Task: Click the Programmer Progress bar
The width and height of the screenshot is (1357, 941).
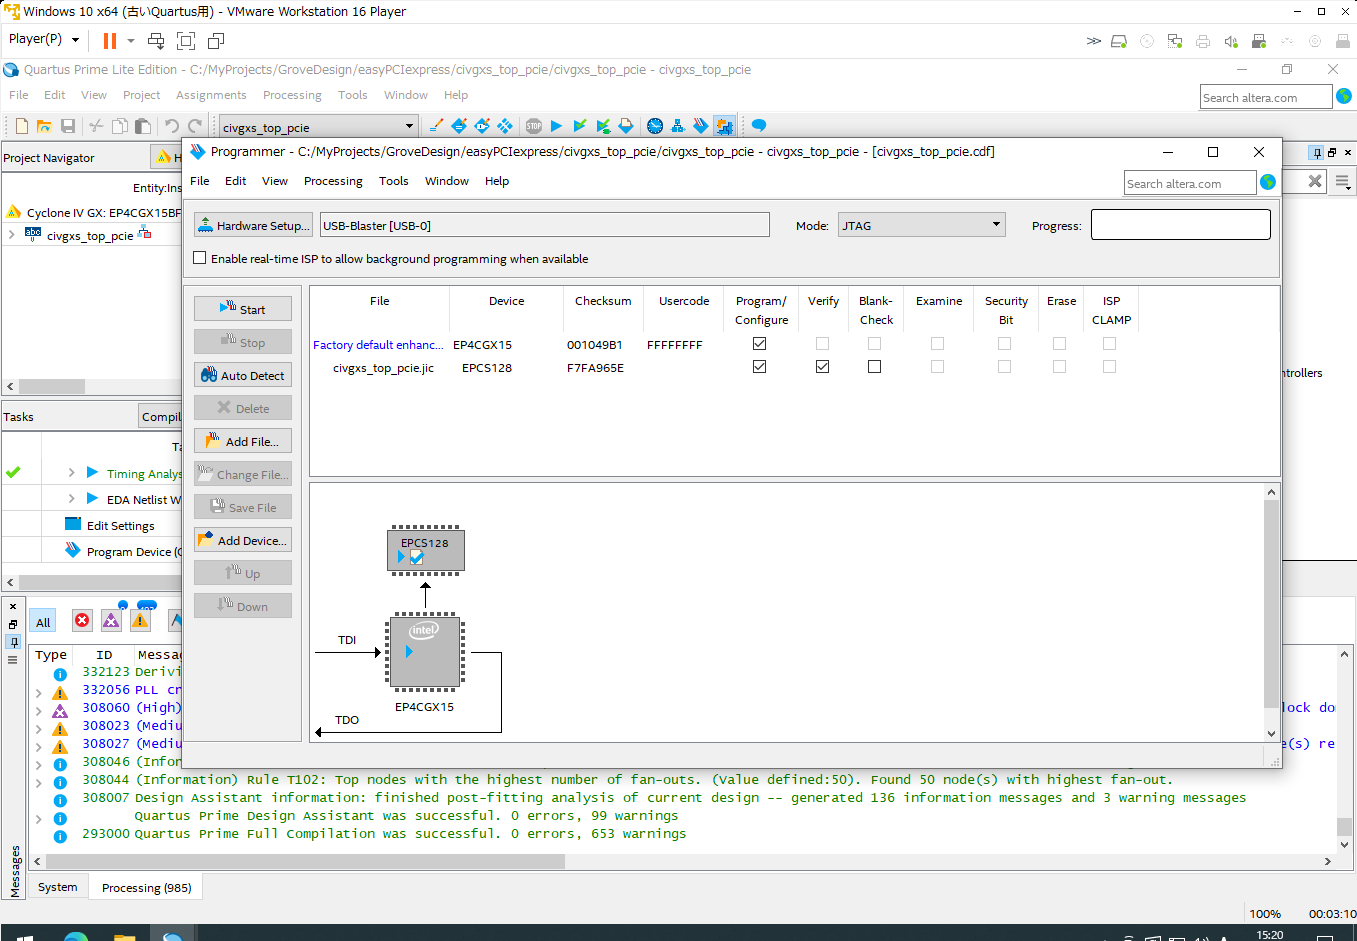Action: (x=1180, y=224)
